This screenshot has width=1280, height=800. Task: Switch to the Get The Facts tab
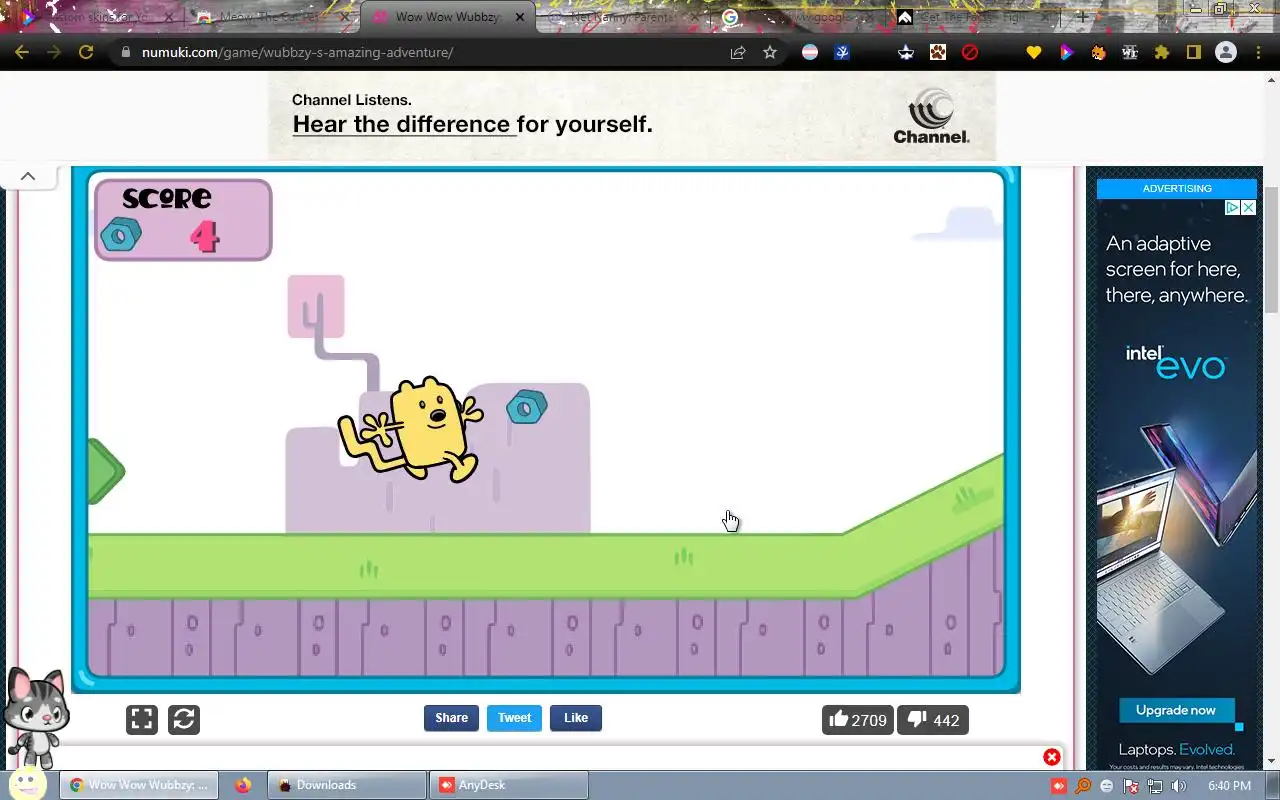975,17
